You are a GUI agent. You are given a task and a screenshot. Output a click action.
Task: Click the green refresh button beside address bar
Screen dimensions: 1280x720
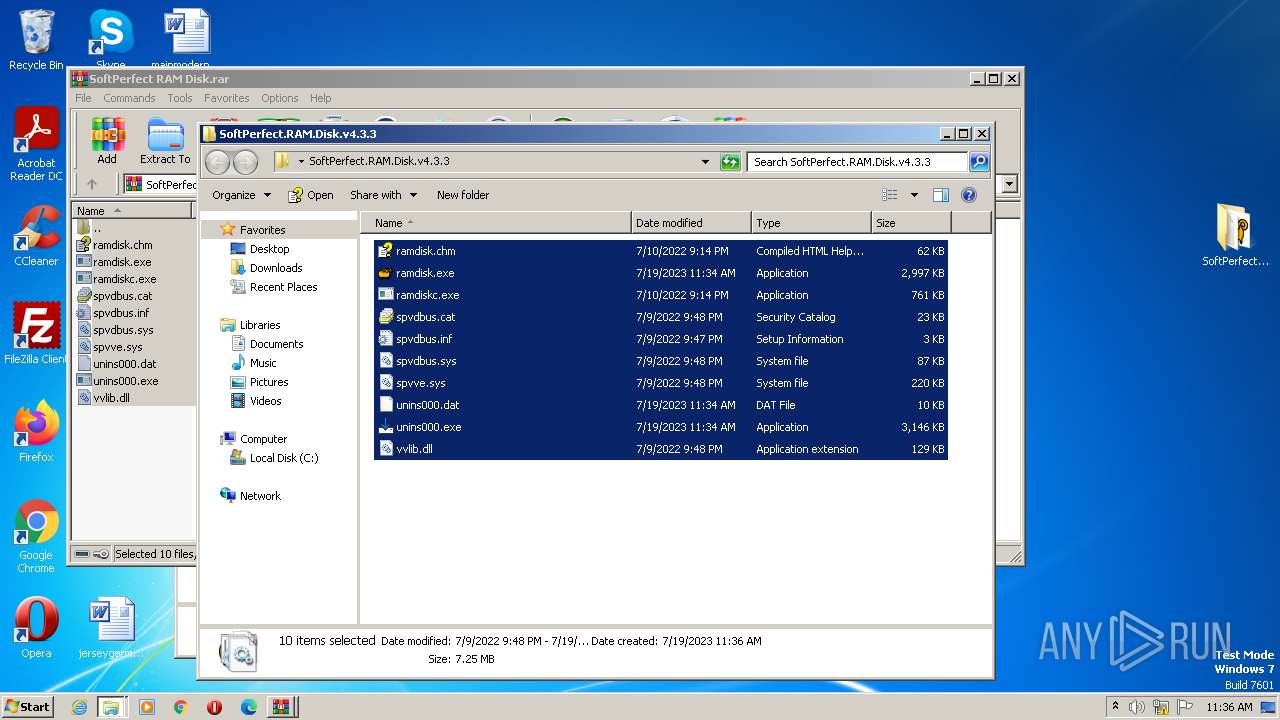pos(730,161)
